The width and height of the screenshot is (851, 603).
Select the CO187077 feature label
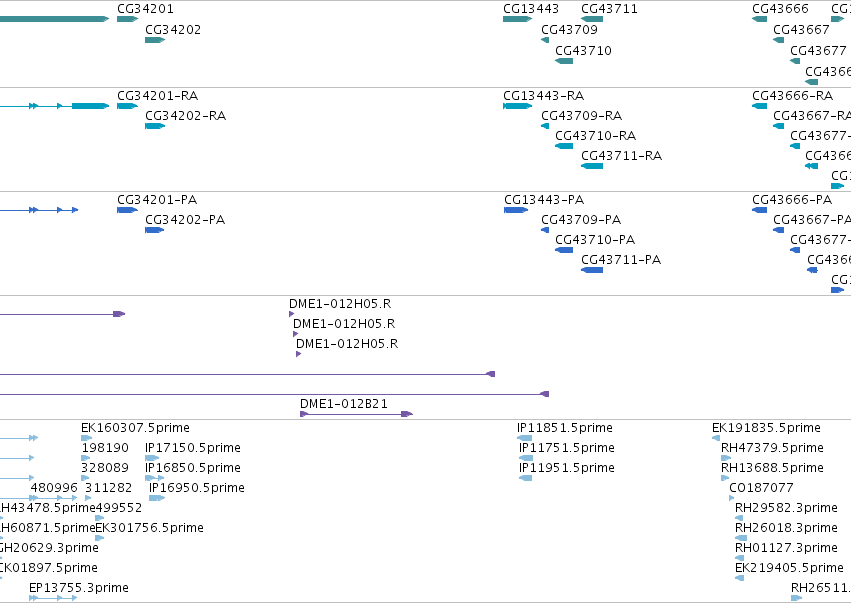point(761,488)
